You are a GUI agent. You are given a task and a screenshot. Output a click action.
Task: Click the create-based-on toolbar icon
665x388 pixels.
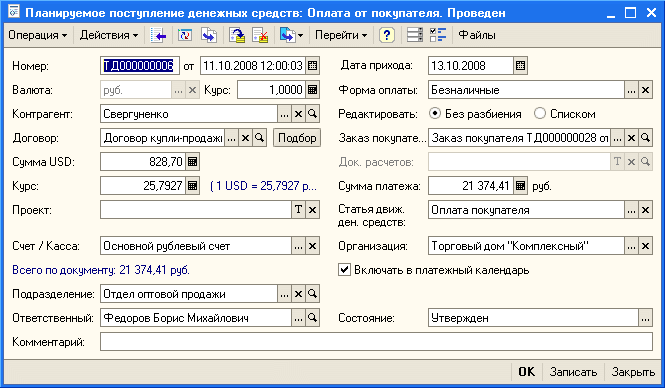point(288,35)
